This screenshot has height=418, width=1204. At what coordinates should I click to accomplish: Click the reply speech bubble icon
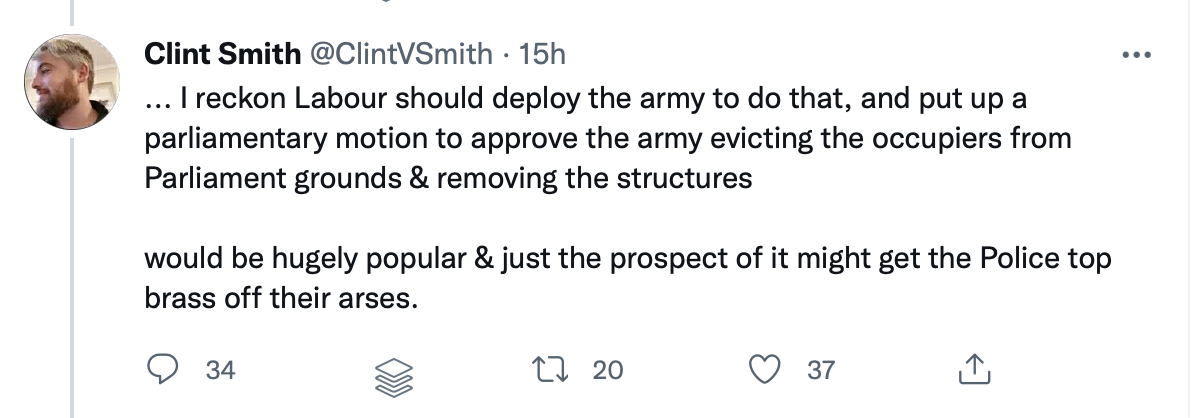pos(162,370)
